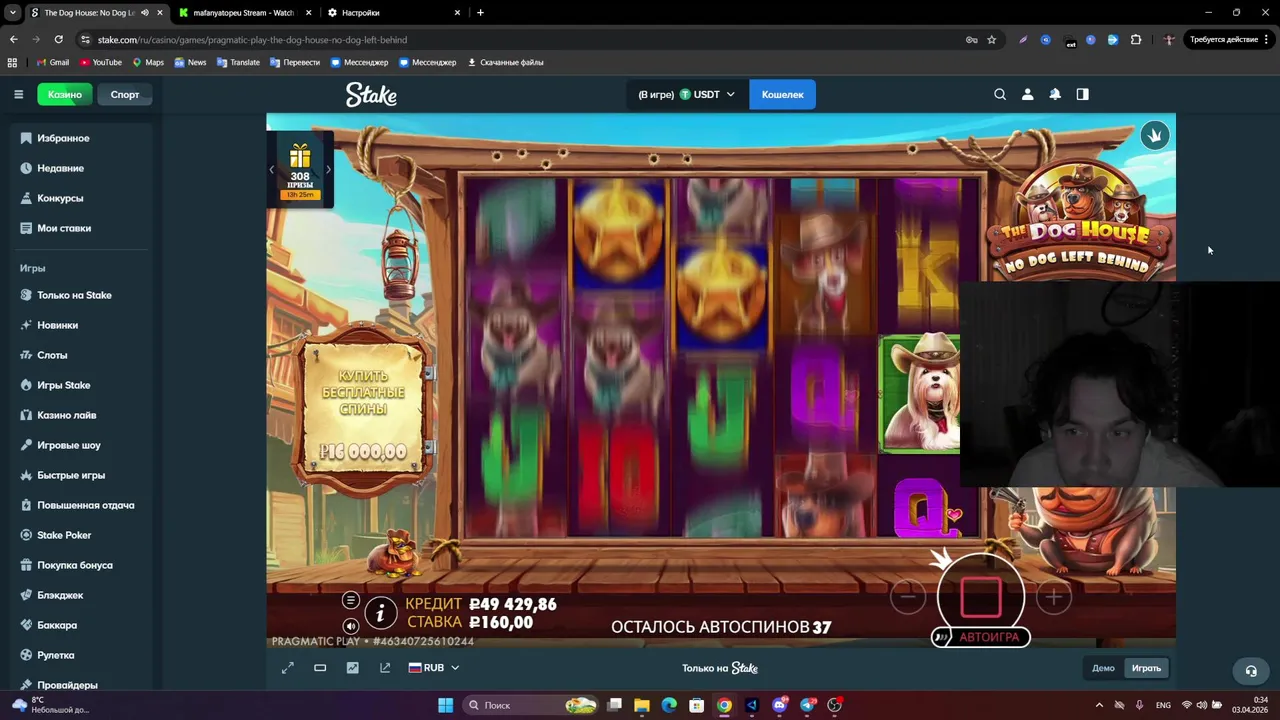Open the game info (i) icon
Screen dimensions: 1280x720
click(x=380, y=613)
